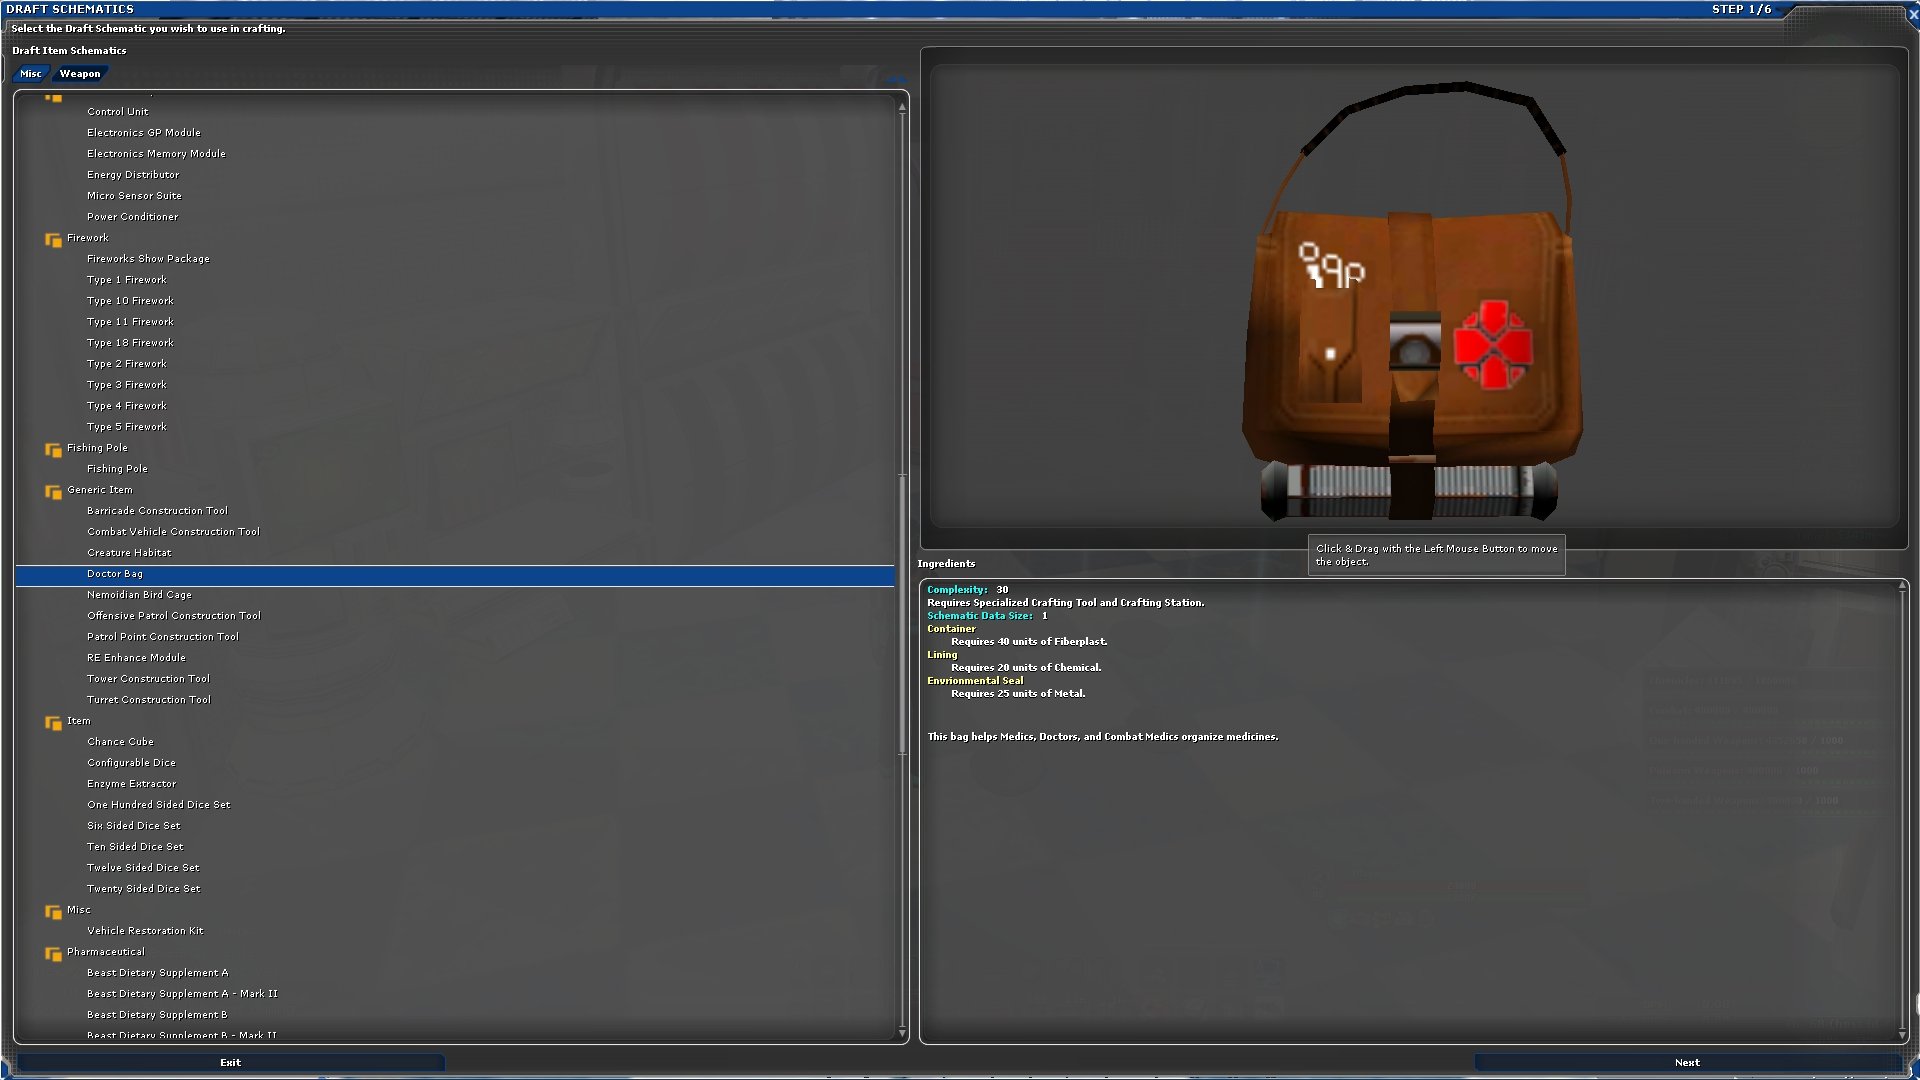Select the Enzyme Extractor schematic
1920x1080 pixels.
(131, 784)
